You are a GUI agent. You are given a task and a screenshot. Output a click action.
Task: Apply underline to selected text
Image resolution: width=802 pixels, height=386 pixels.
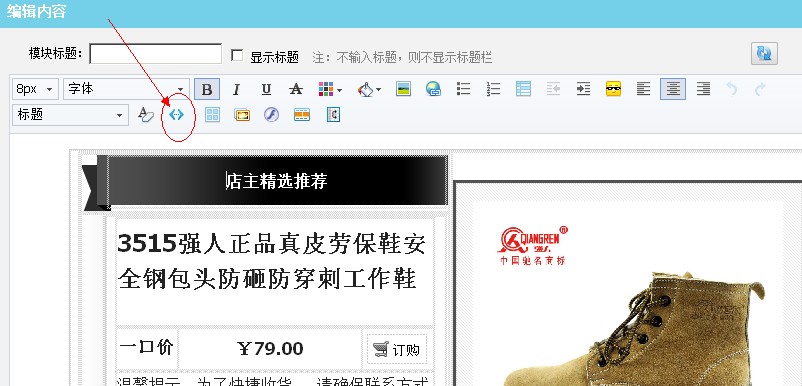point(266,89)
